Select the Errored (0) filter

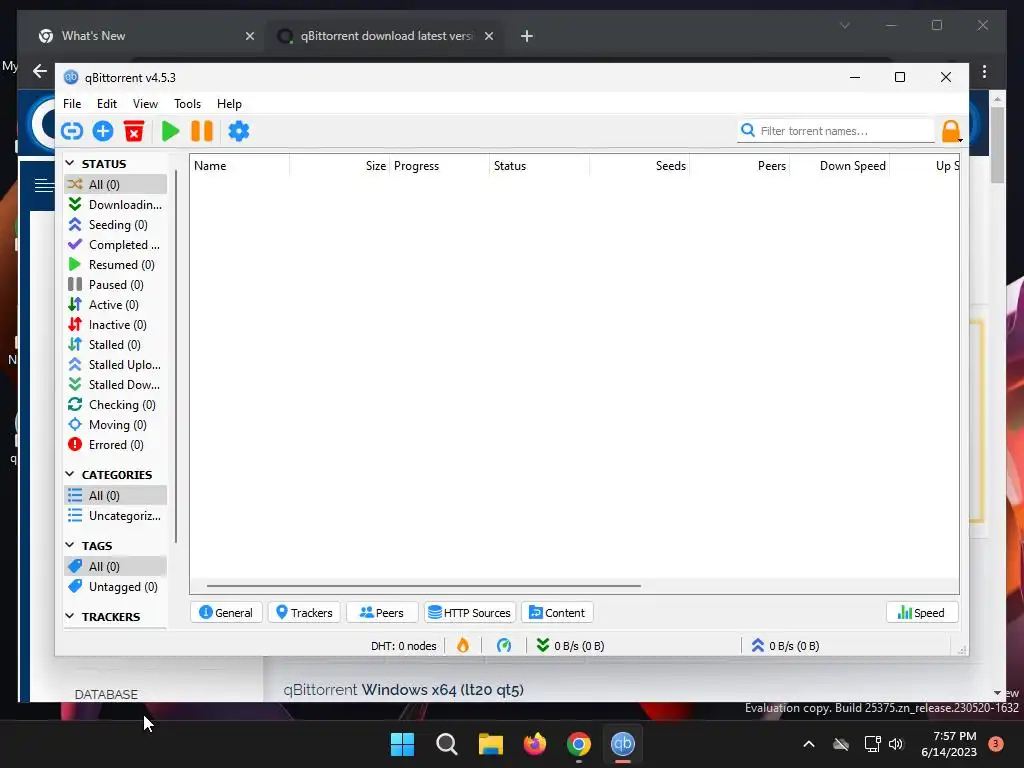tap(116, 445)
